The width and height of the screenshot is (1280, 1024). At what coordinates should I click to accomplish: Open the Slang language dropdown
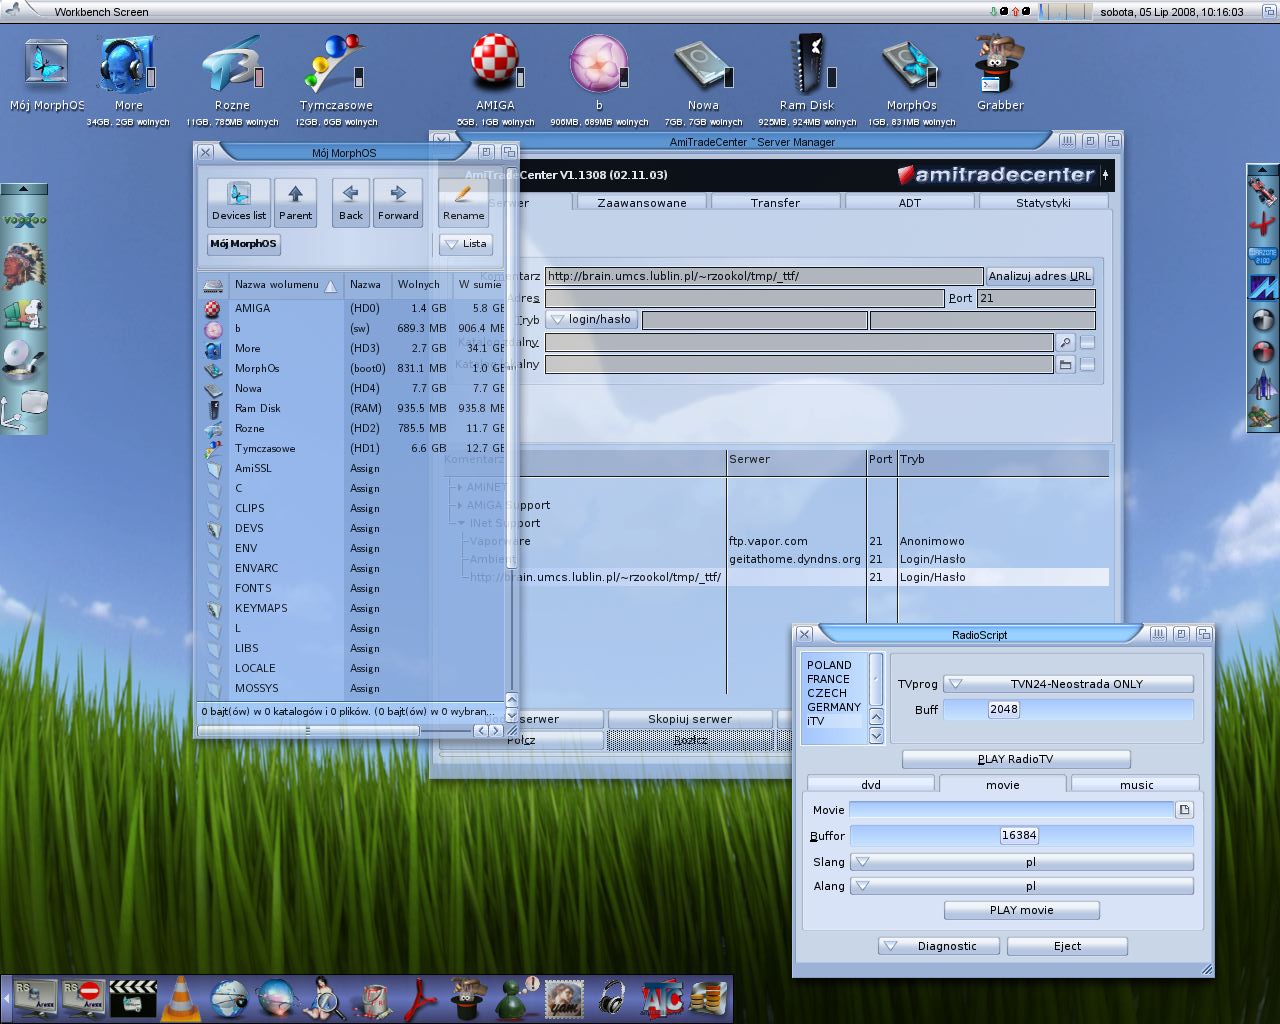pos(1022,862)
